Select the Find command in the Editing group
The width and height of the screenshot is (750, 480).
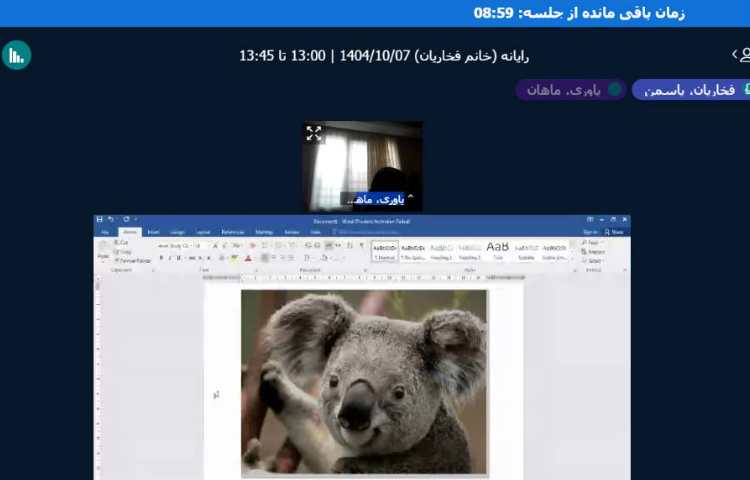tap(592, 242)
